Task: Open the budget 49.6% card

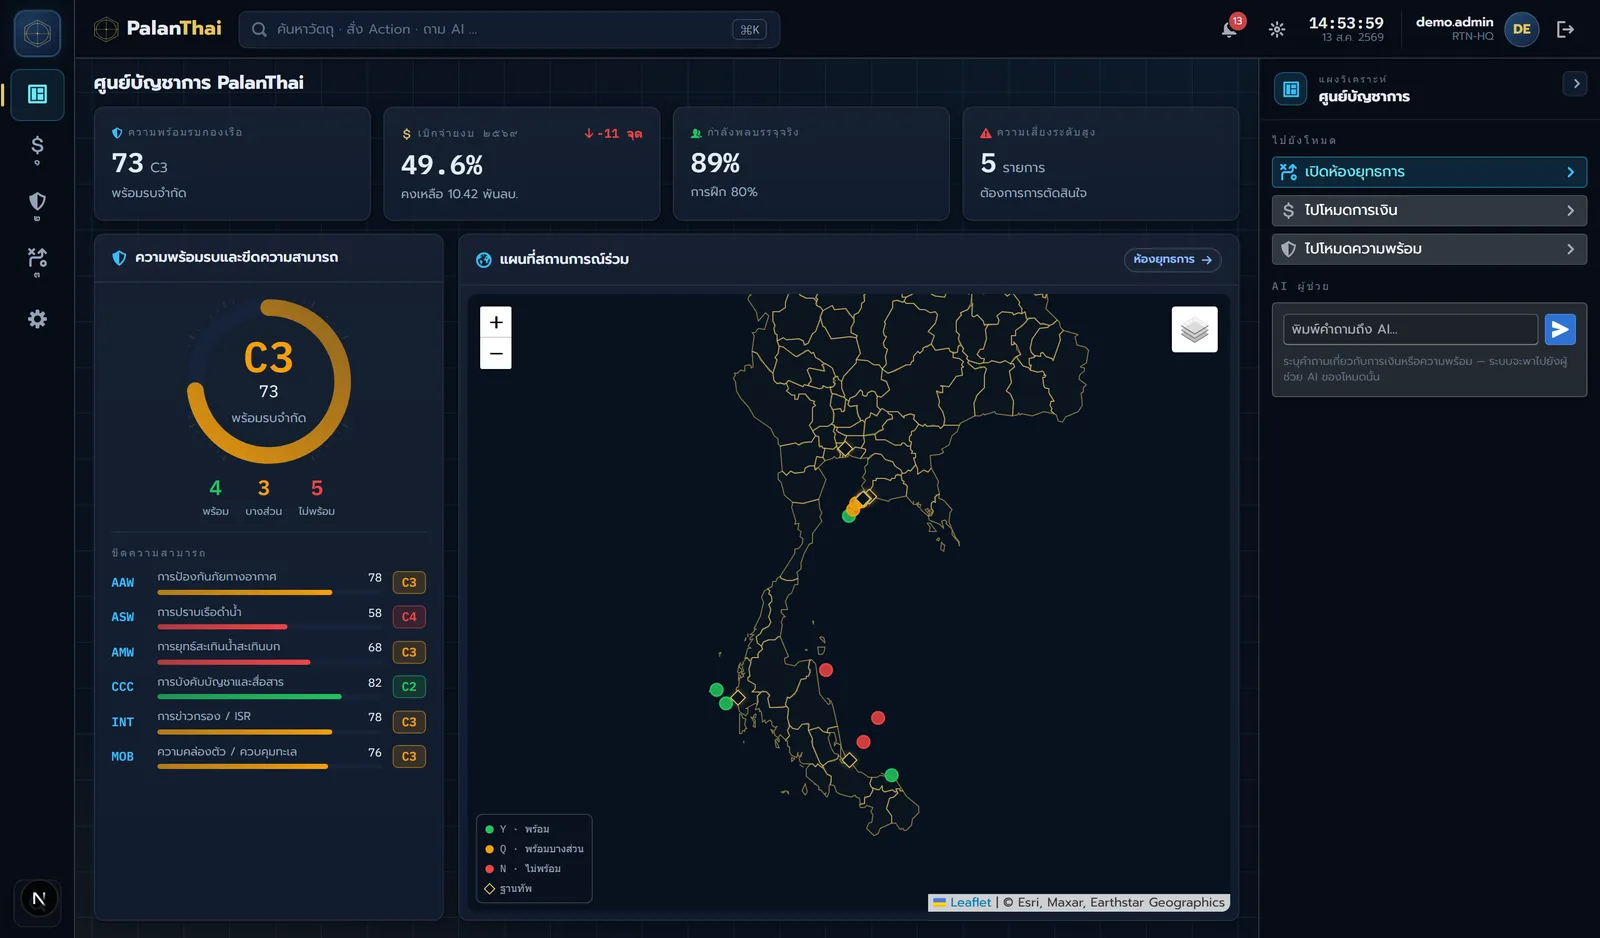Action: [522, 164]
